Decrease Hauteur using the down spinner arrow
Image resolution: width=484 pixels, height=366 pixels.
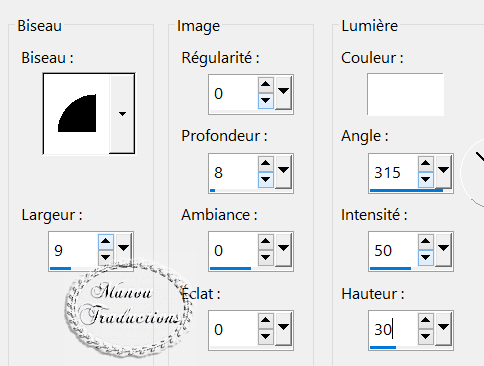[426, 337]
